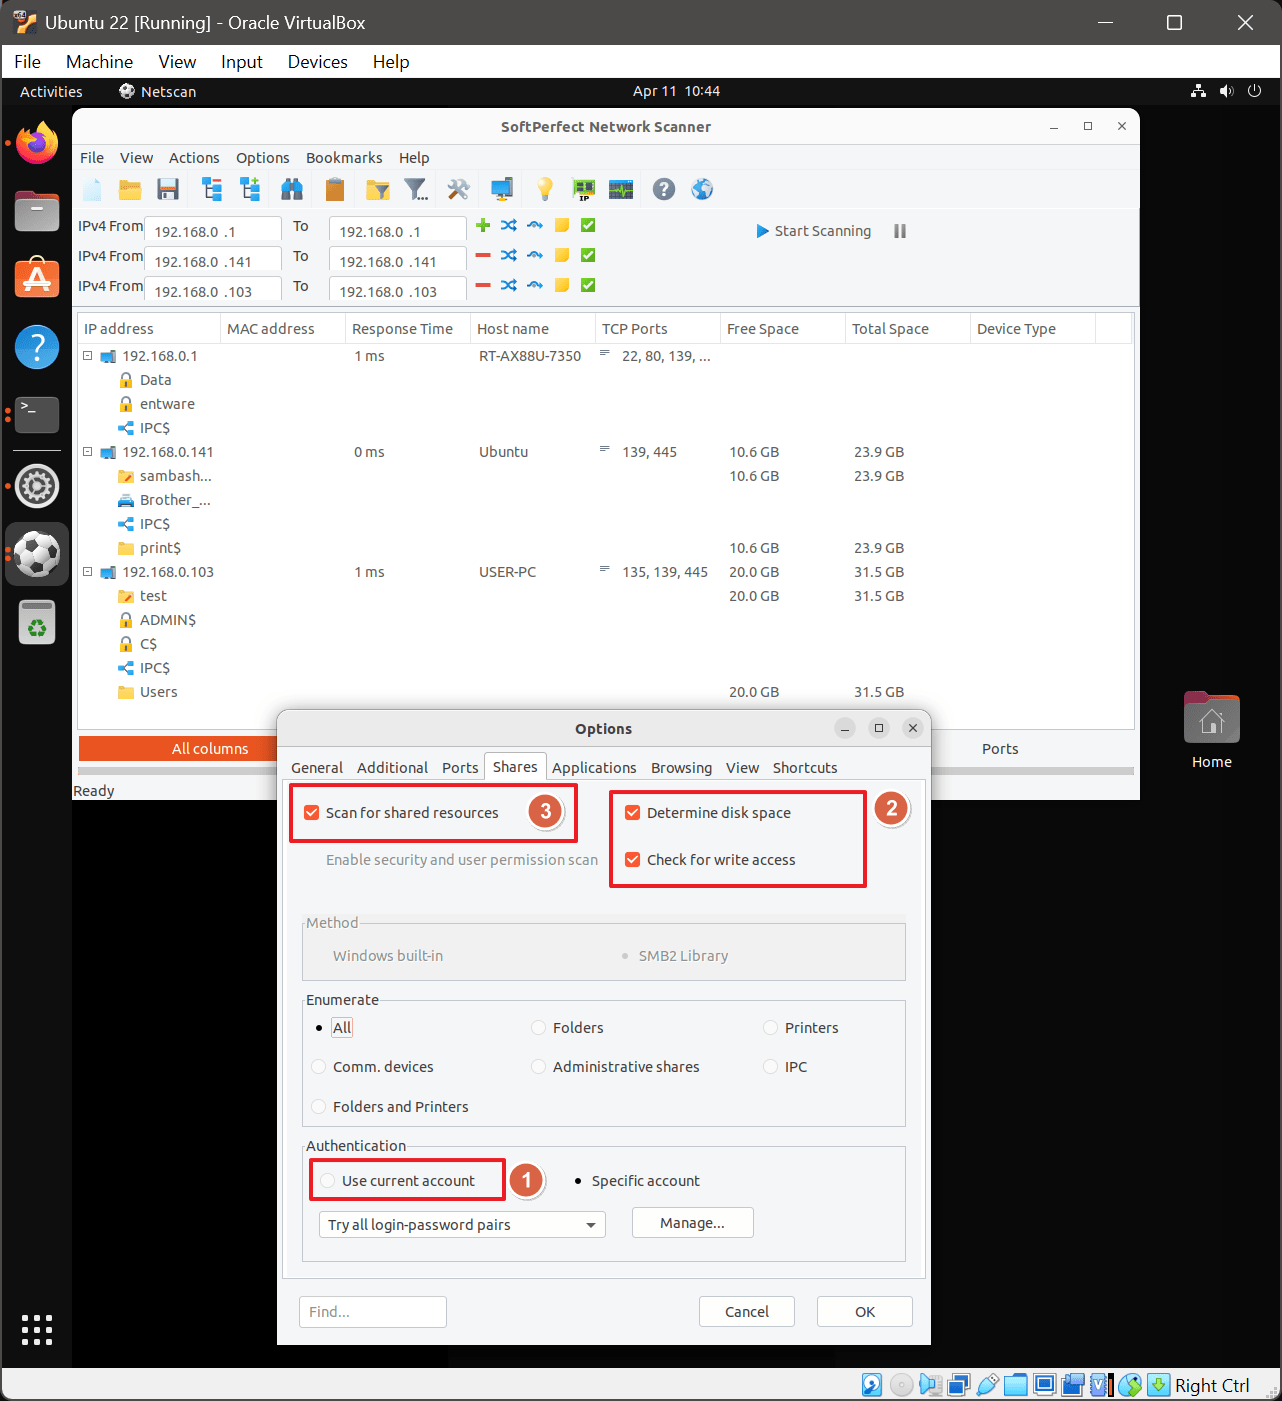Viewport: 1282px width, 1401px height.
Task: Switch to the Ports tab in Options
Action: coord(460,768)
